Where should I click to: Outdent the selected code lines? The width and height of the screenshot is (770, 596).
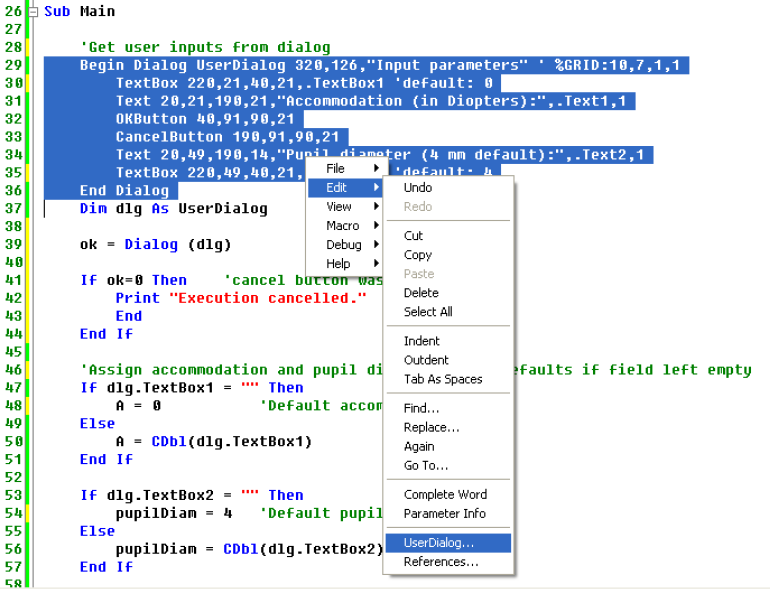426,360
